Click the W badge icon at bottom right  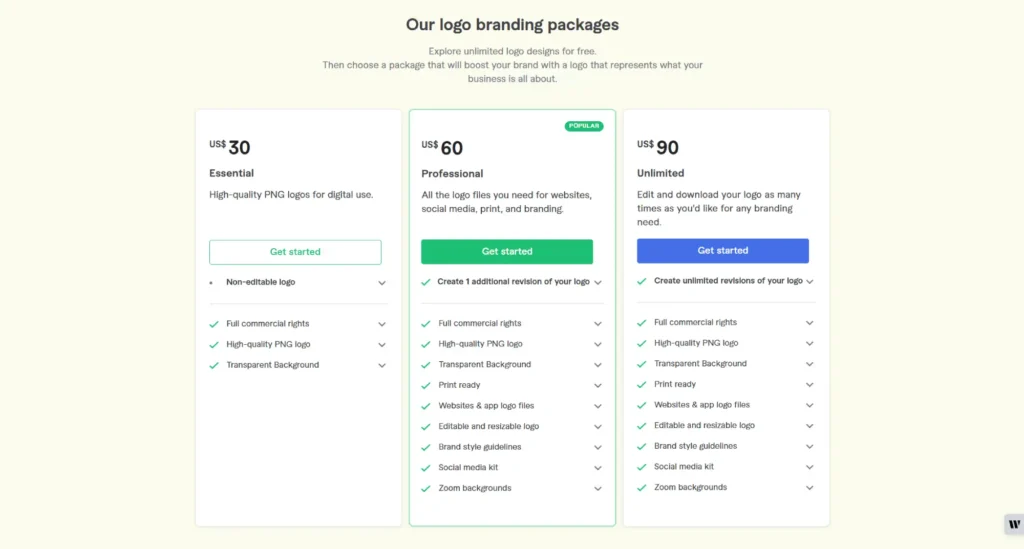click(x=1014, y=524)
